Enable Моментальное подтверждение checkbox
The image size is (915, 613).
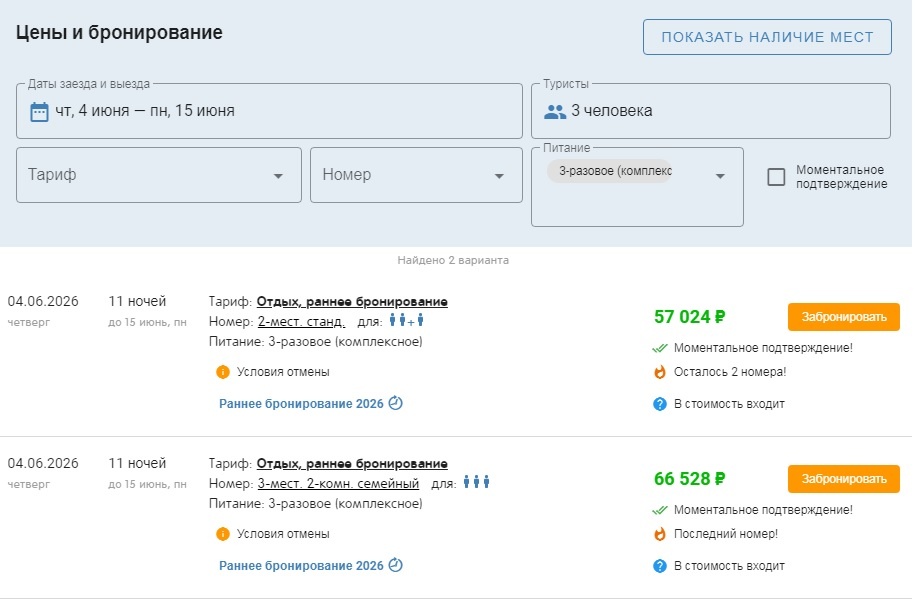click(776, 177)
